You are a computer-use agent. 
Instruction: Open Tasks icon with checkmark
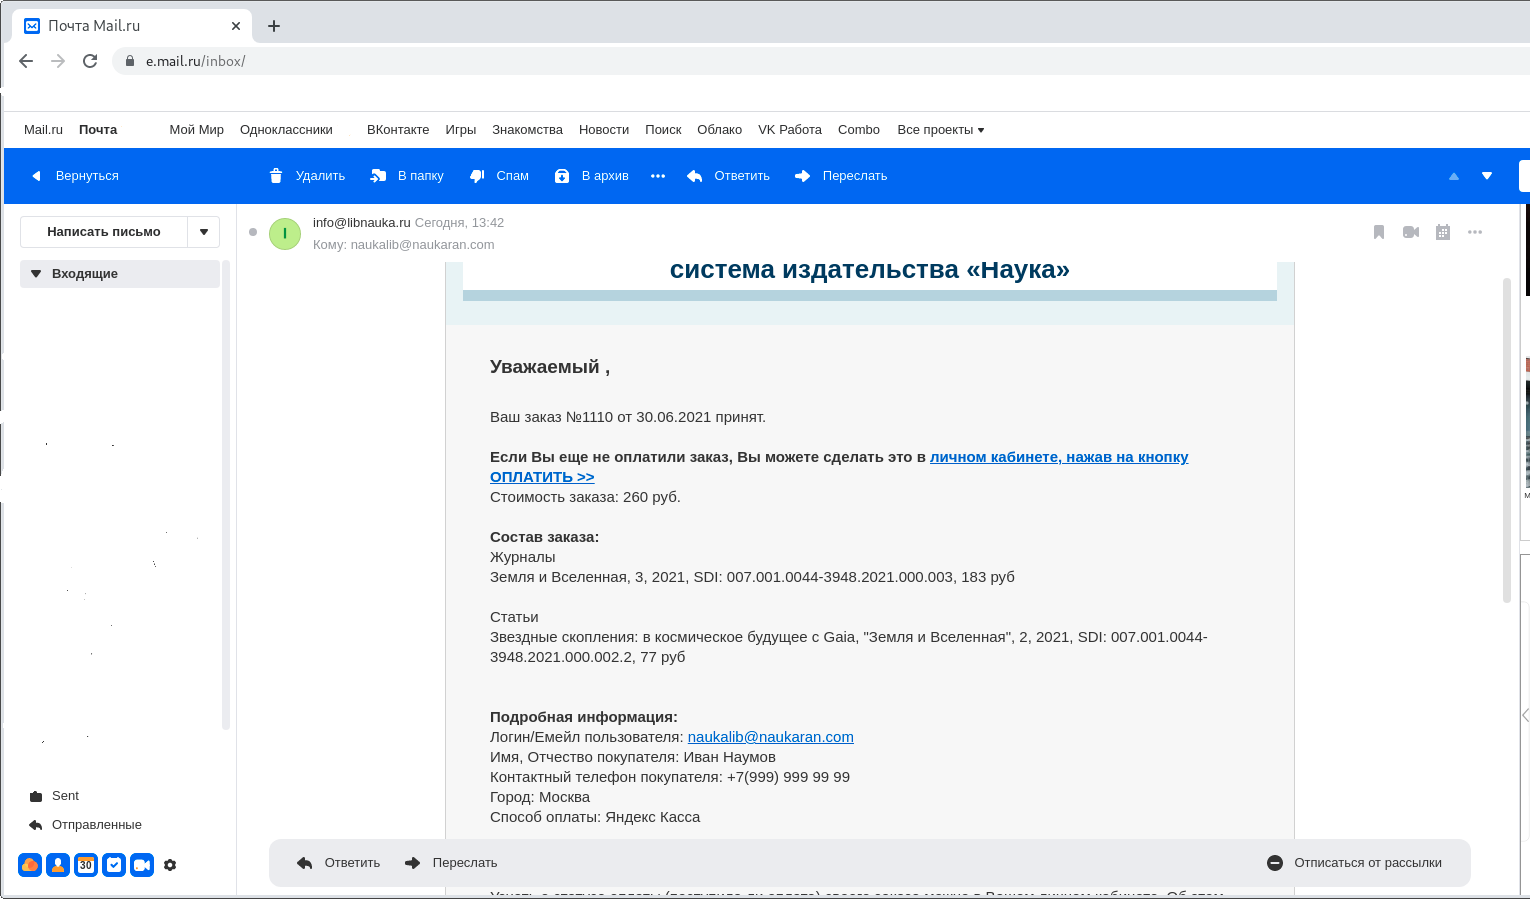pos(114,865)
